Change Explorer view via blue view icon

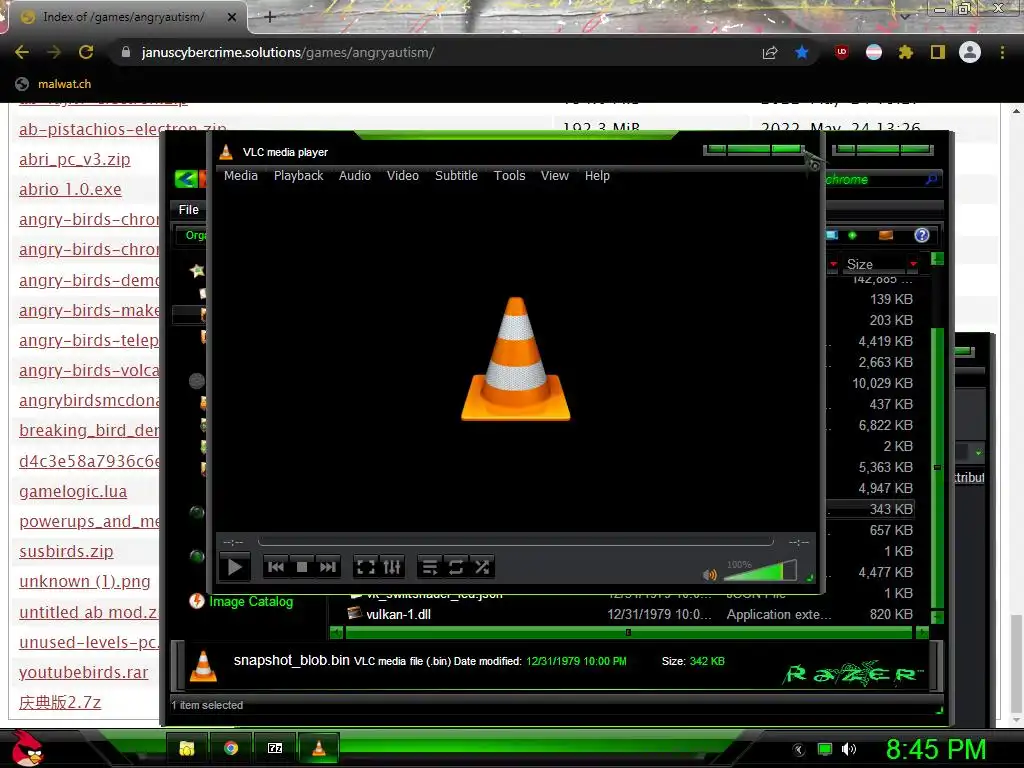(831, 235)
